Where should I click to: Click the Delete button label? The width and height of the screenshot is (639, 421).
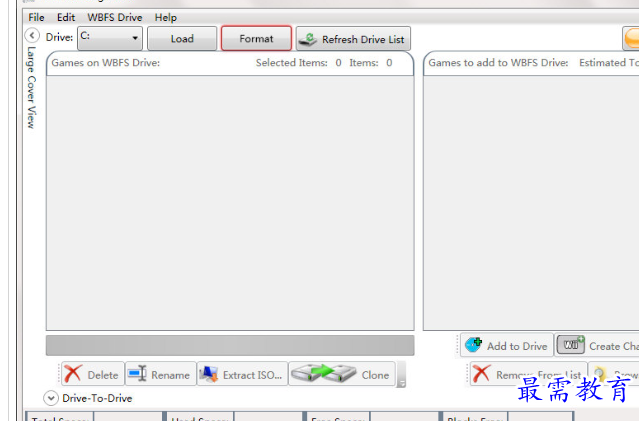tap(103, 375)
